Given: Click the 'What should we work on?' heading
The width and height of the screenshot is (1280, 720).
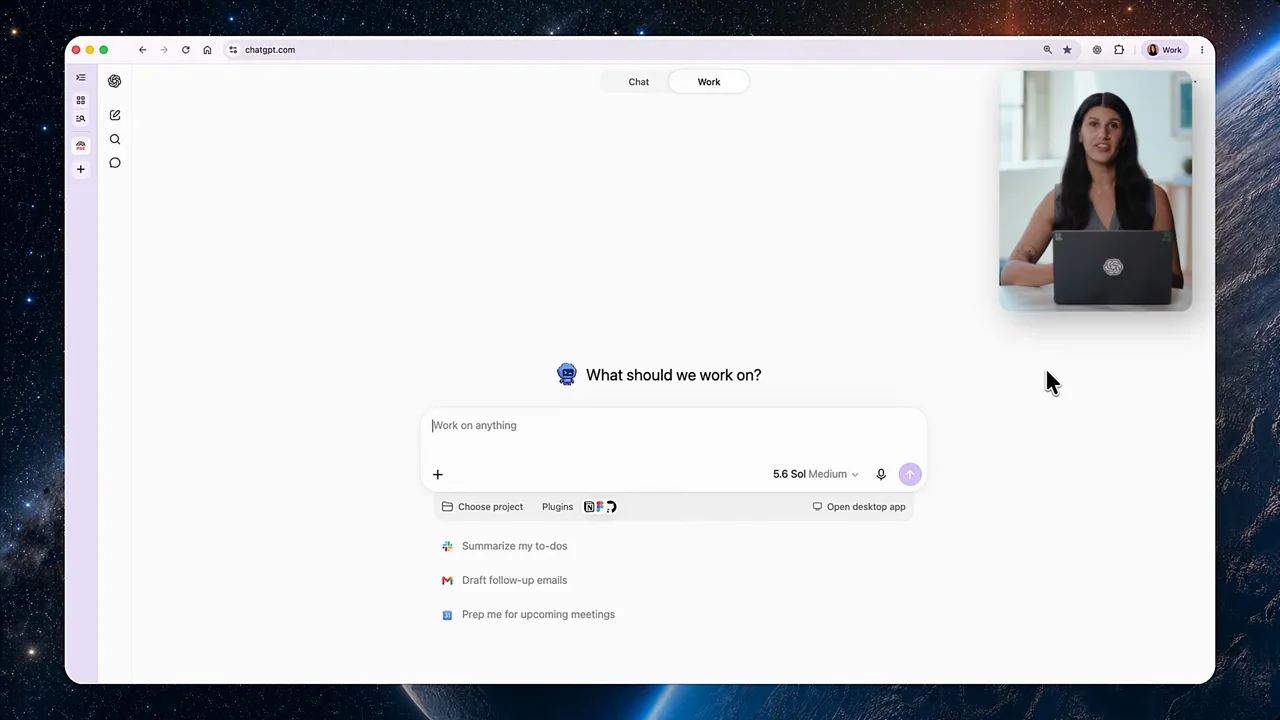Looking at the screenshot, I should tap(673, 375).
